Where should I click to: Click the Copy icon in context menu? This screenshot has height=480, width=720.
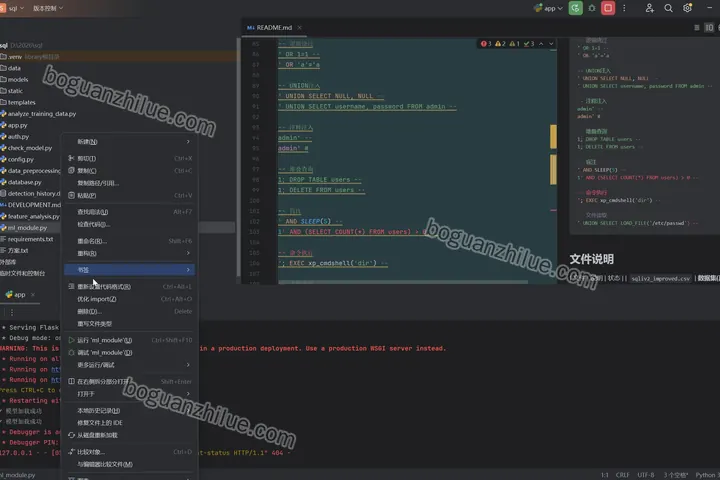pos(71,170)
